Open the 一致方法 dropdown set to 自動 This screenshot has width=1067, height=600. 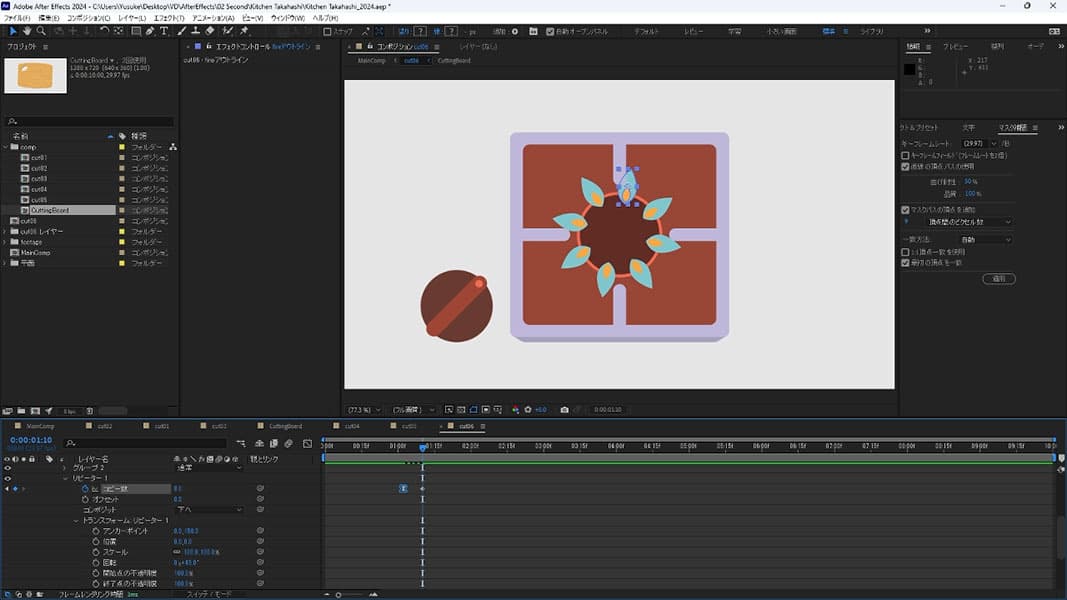tap(985, 240)
